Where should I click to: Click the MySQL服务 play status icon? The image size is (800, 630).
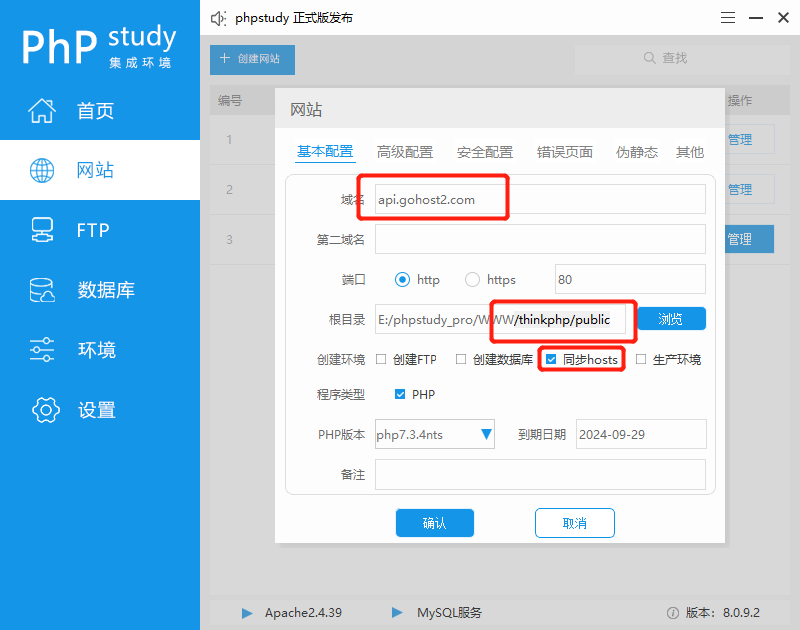397,612
